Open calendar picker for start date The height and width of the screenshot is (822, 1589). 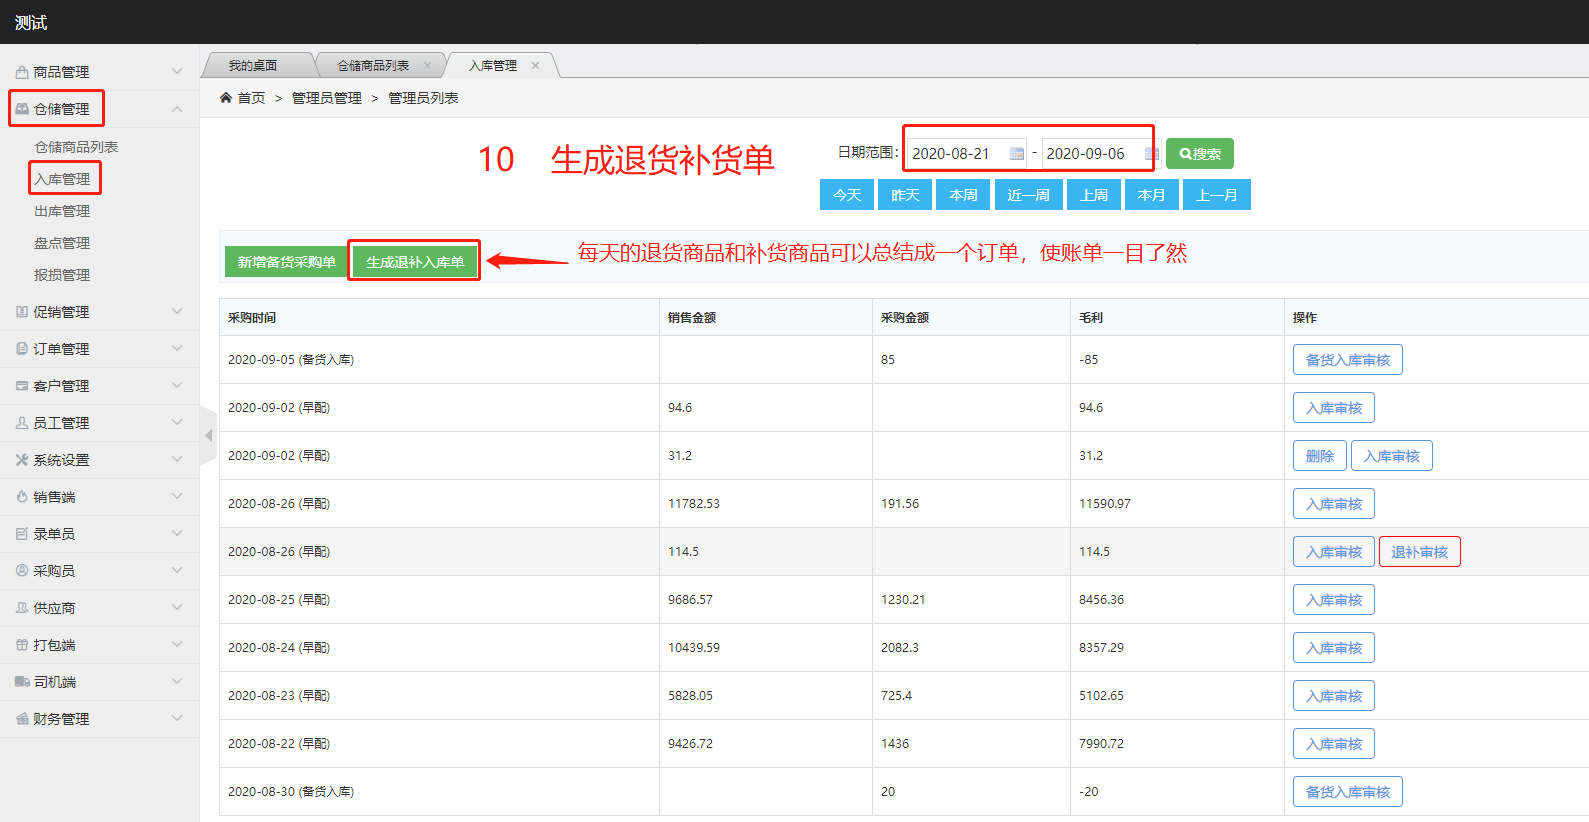point(1017,154)
